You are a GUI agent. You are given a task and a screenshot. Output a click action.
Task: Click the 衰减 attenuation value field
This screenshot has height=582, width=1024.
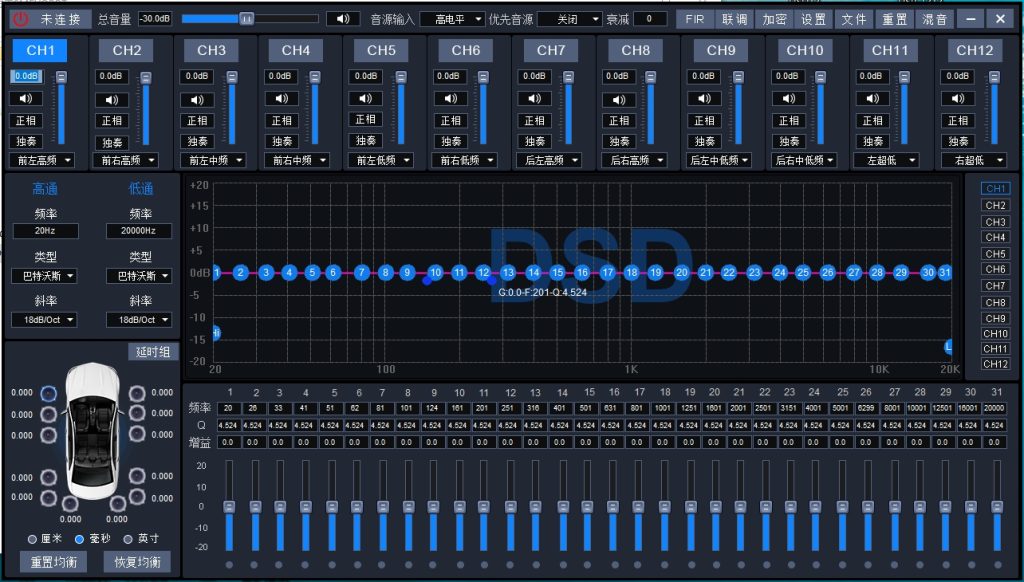pos(650,19)
